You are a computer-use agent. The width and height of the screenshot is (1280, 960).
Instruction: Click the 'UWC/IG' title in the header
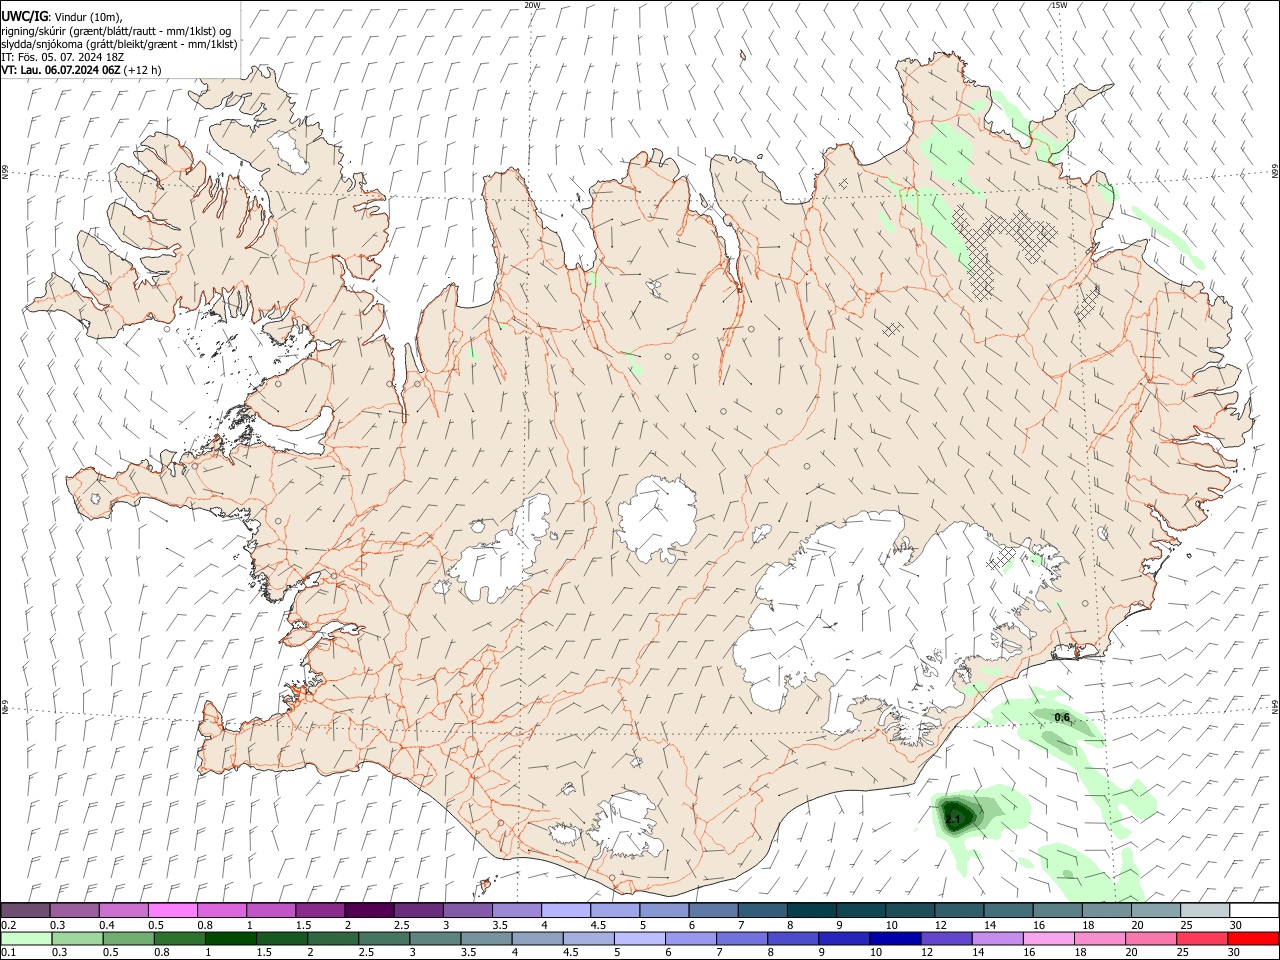pyautogui.click(x=24, y=17)
